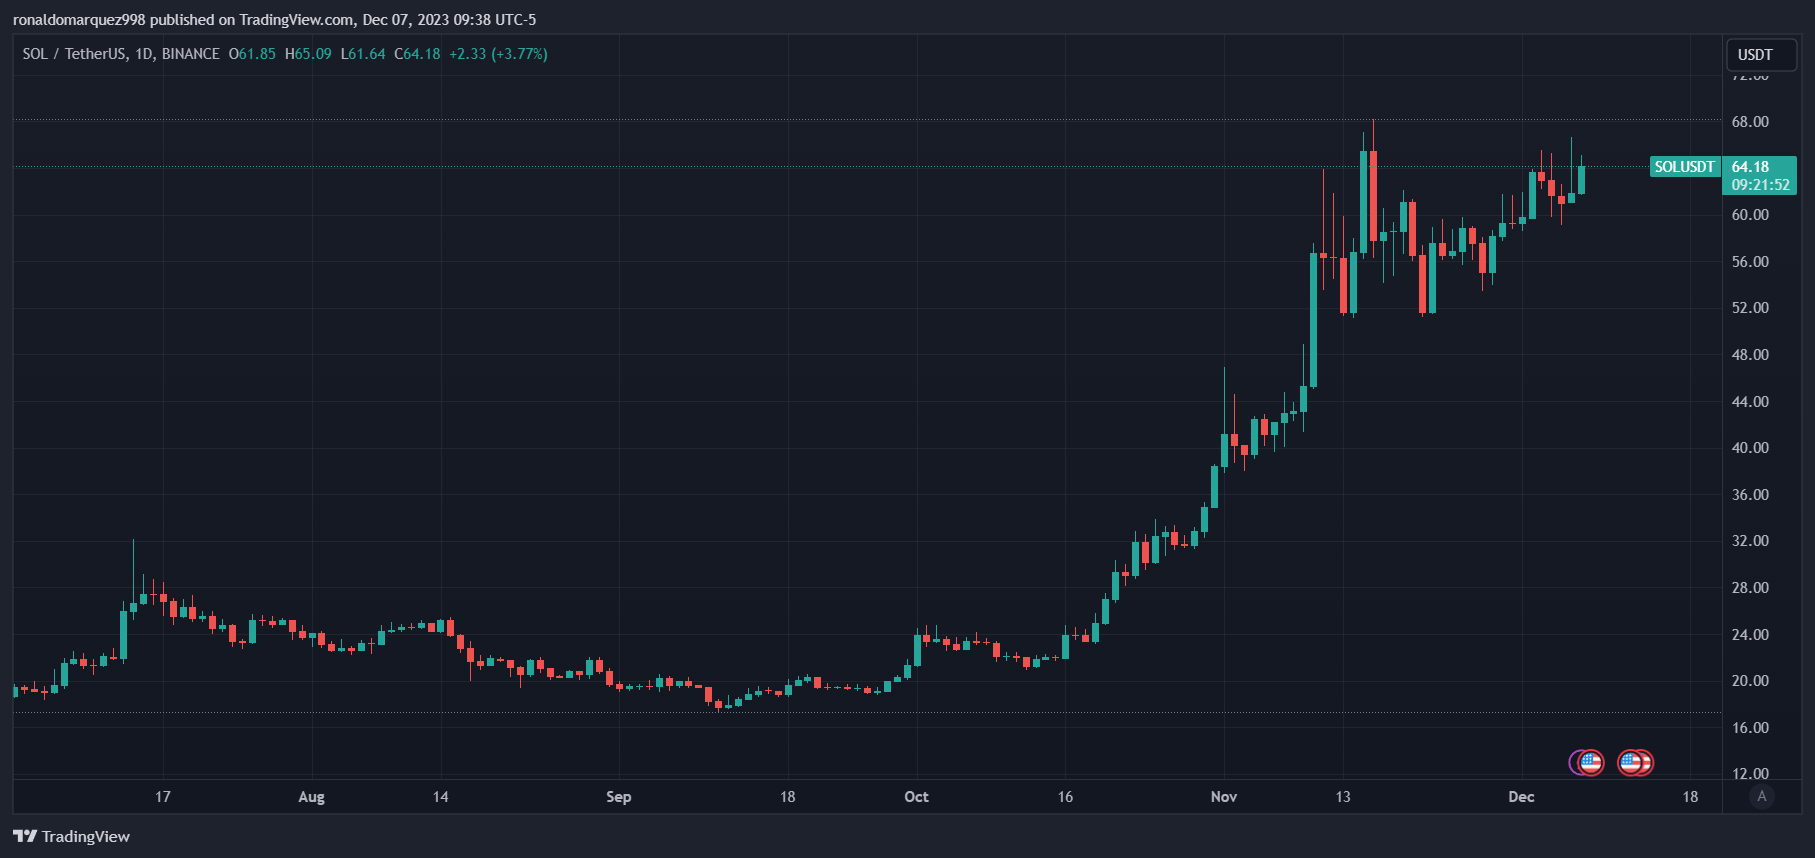Click the Nov label on time axis
This screenshot has width=1815, height=858.
1224,797
